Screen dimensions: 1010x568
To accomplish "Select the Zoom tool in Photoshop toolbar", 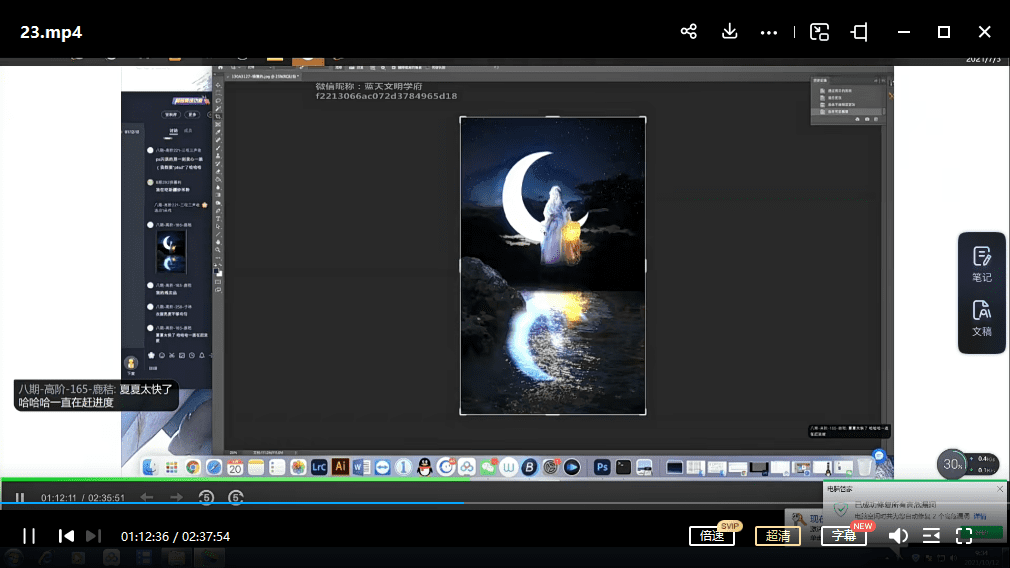I will (218, 250).
